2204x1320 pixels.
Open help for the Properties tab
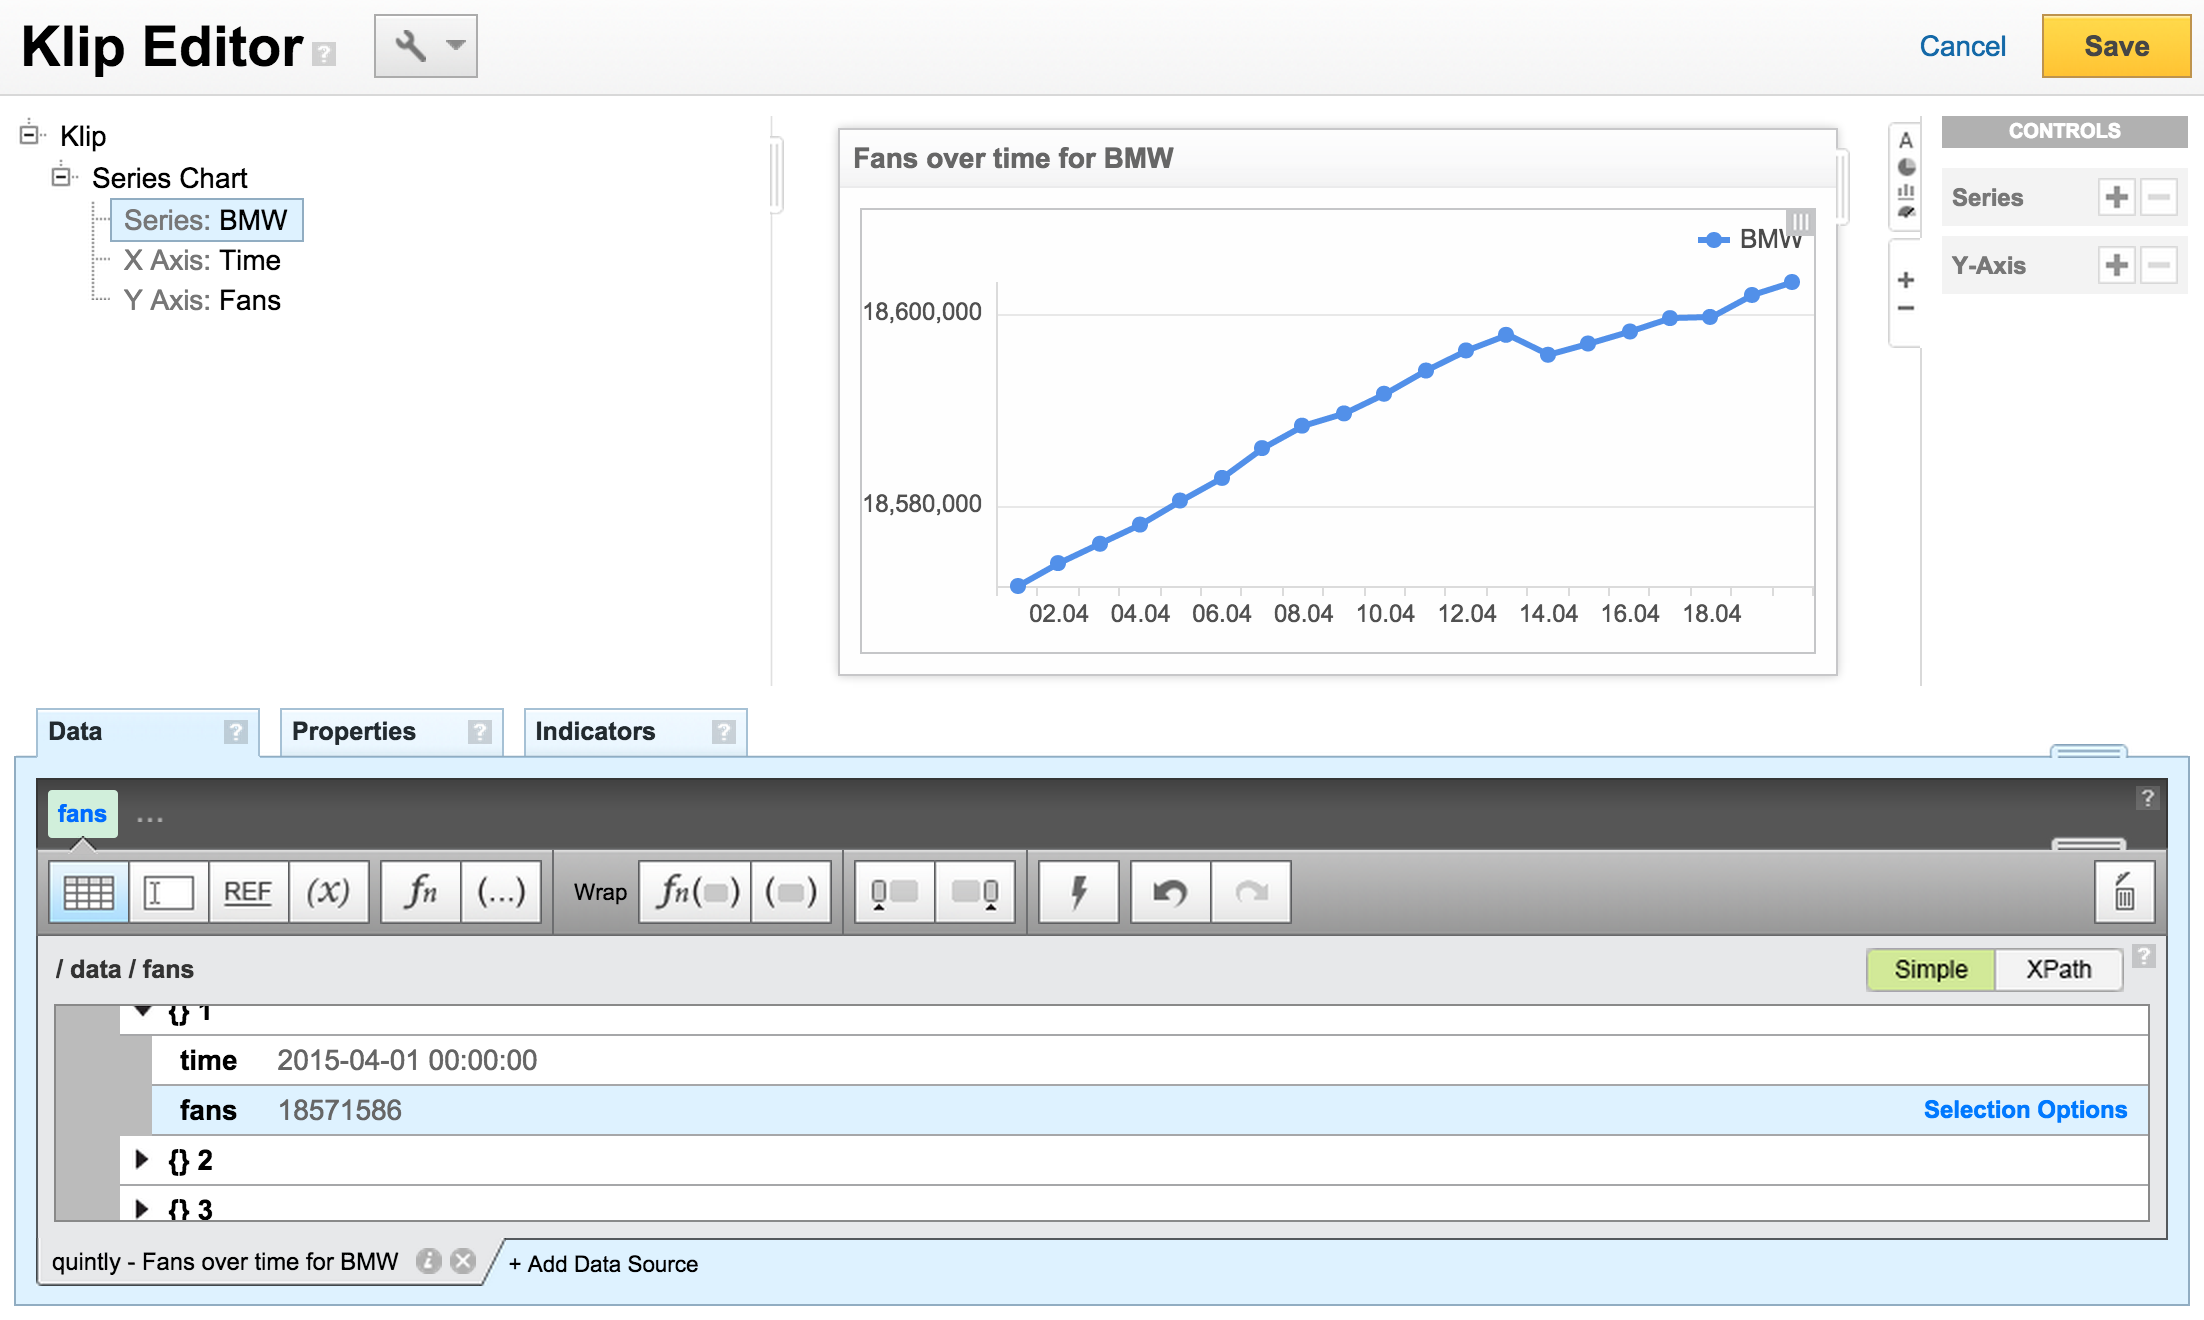tap(479, 732)
